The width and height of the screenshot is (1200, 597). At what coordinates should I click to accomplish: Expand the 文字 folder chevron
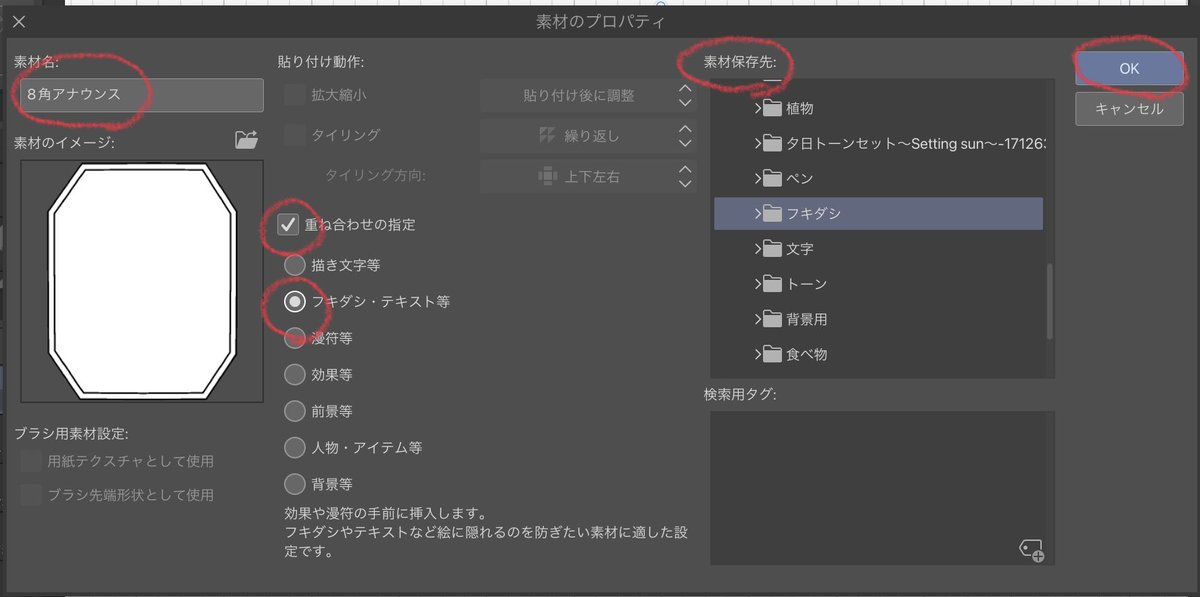click(757, 248)
